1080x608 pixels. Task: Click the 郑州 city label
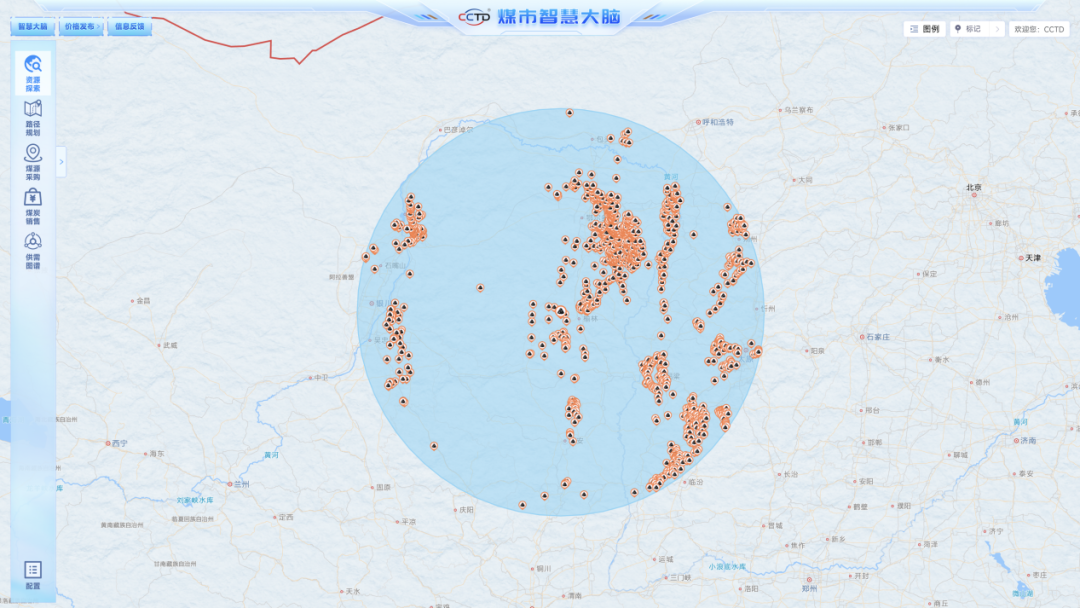coord(809,589)
